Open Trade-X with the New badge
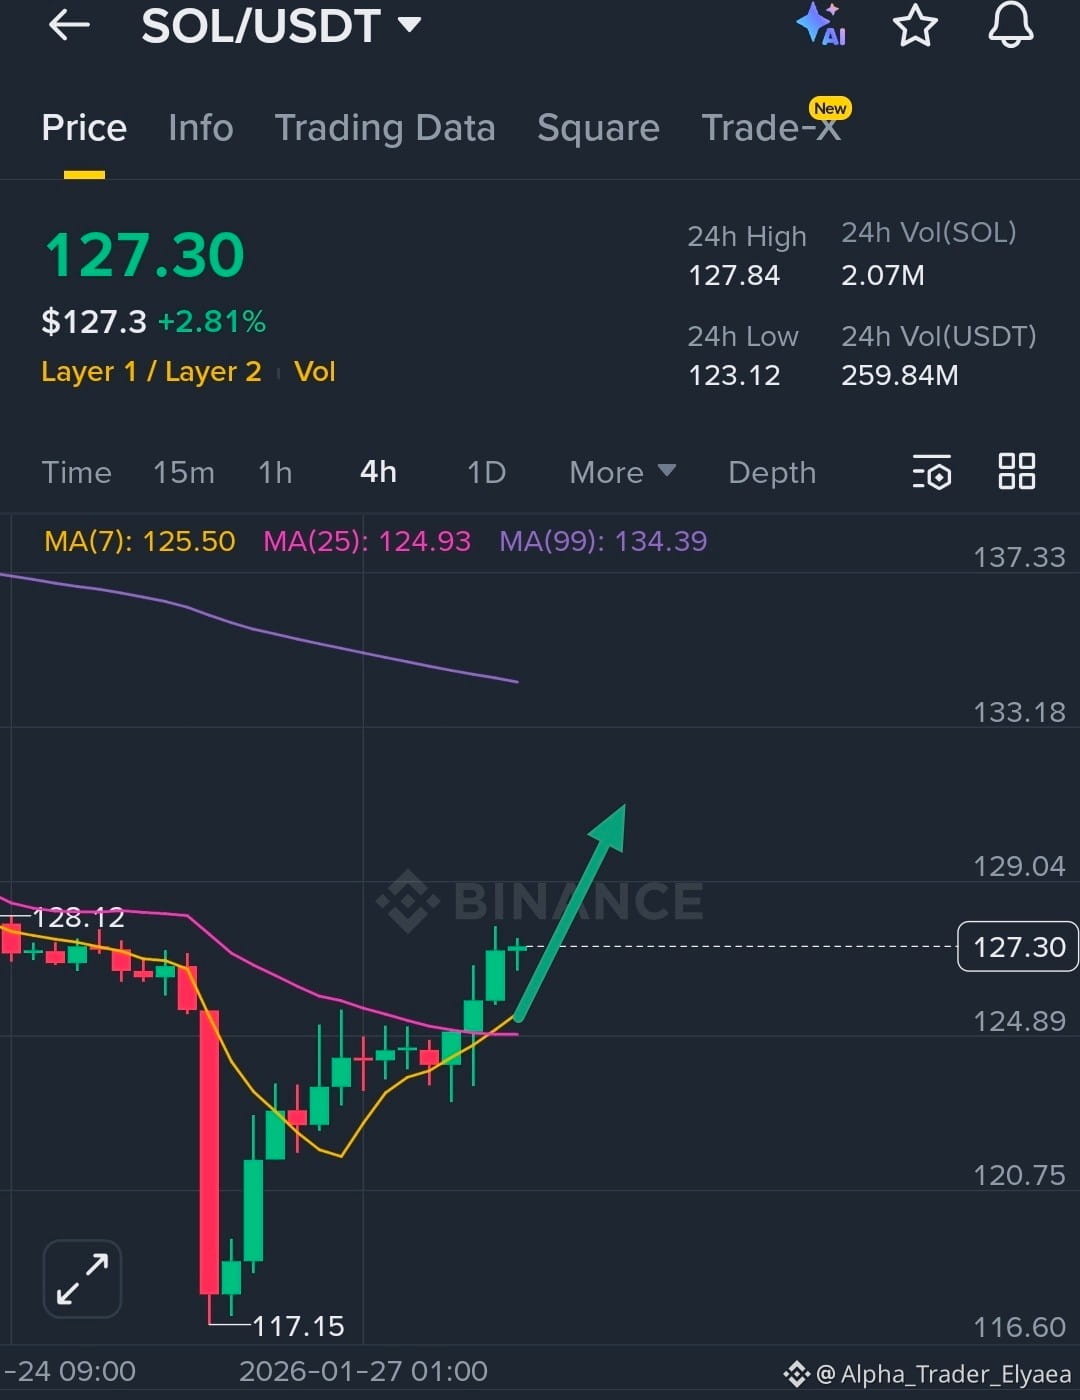The height and width of the screenshot is (1400, 1080). [772, 128]
